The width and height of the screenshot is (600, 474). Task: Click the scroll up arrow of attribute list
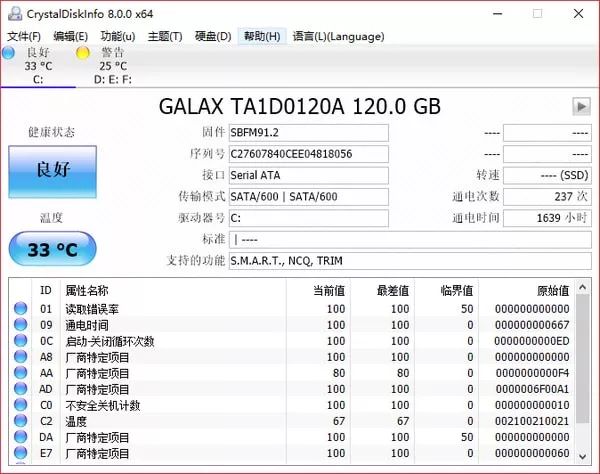point(582,287)
